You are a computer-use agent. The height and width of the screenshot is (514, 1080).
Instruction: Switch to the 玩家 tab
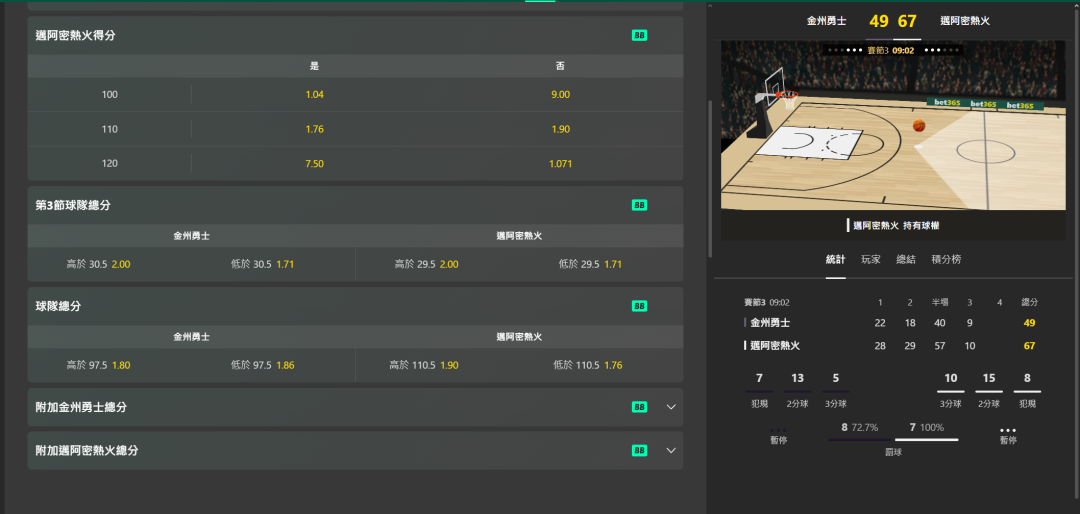(871, 260)
